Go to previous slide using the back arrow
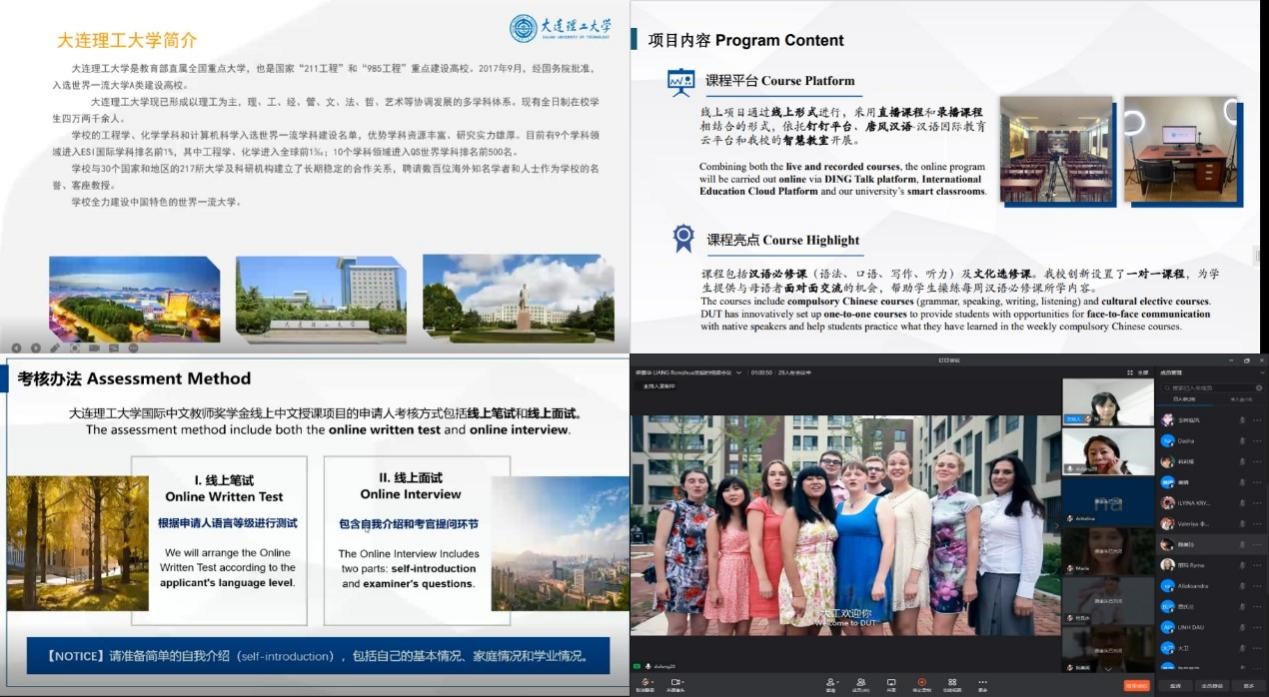This screenshot has width=1269, height=697. point(17,348)
